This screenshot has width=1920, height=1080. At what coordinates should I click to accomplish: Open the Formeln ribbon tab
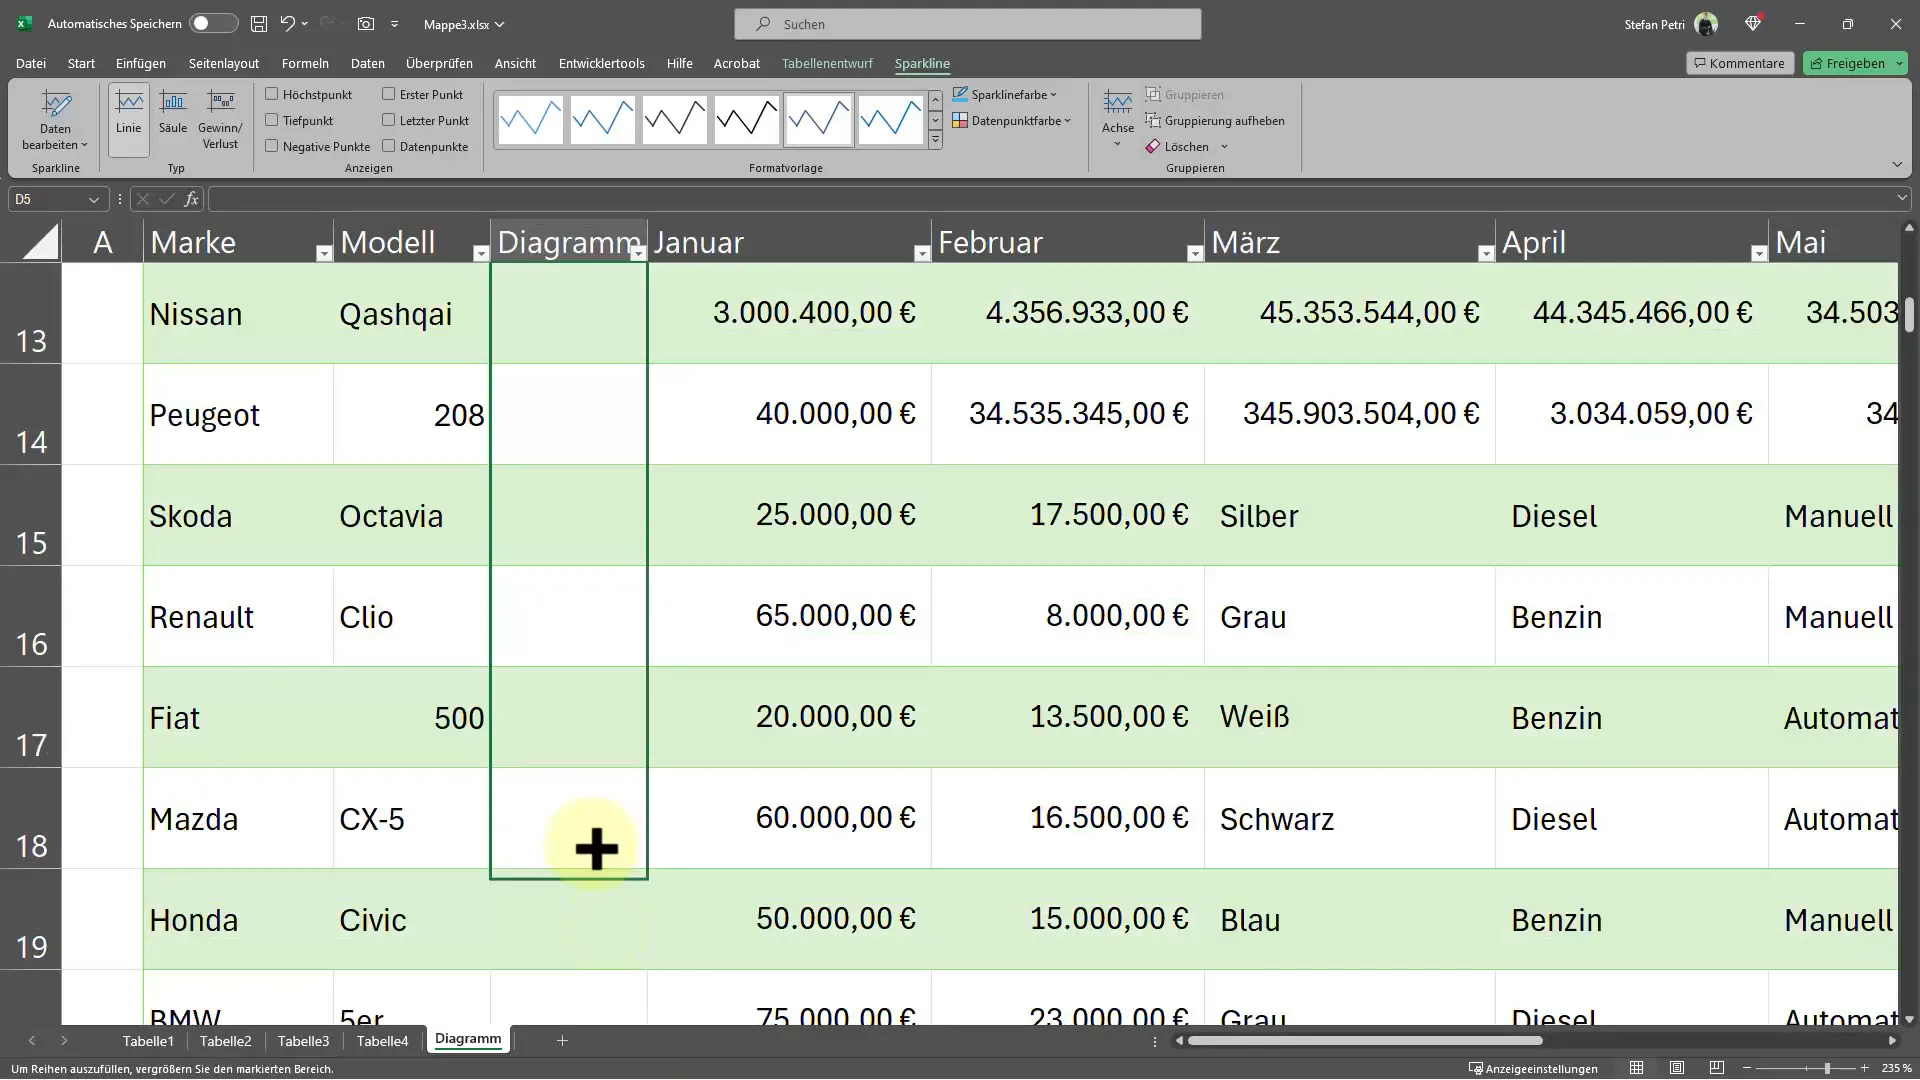click(x=305, y=63)
